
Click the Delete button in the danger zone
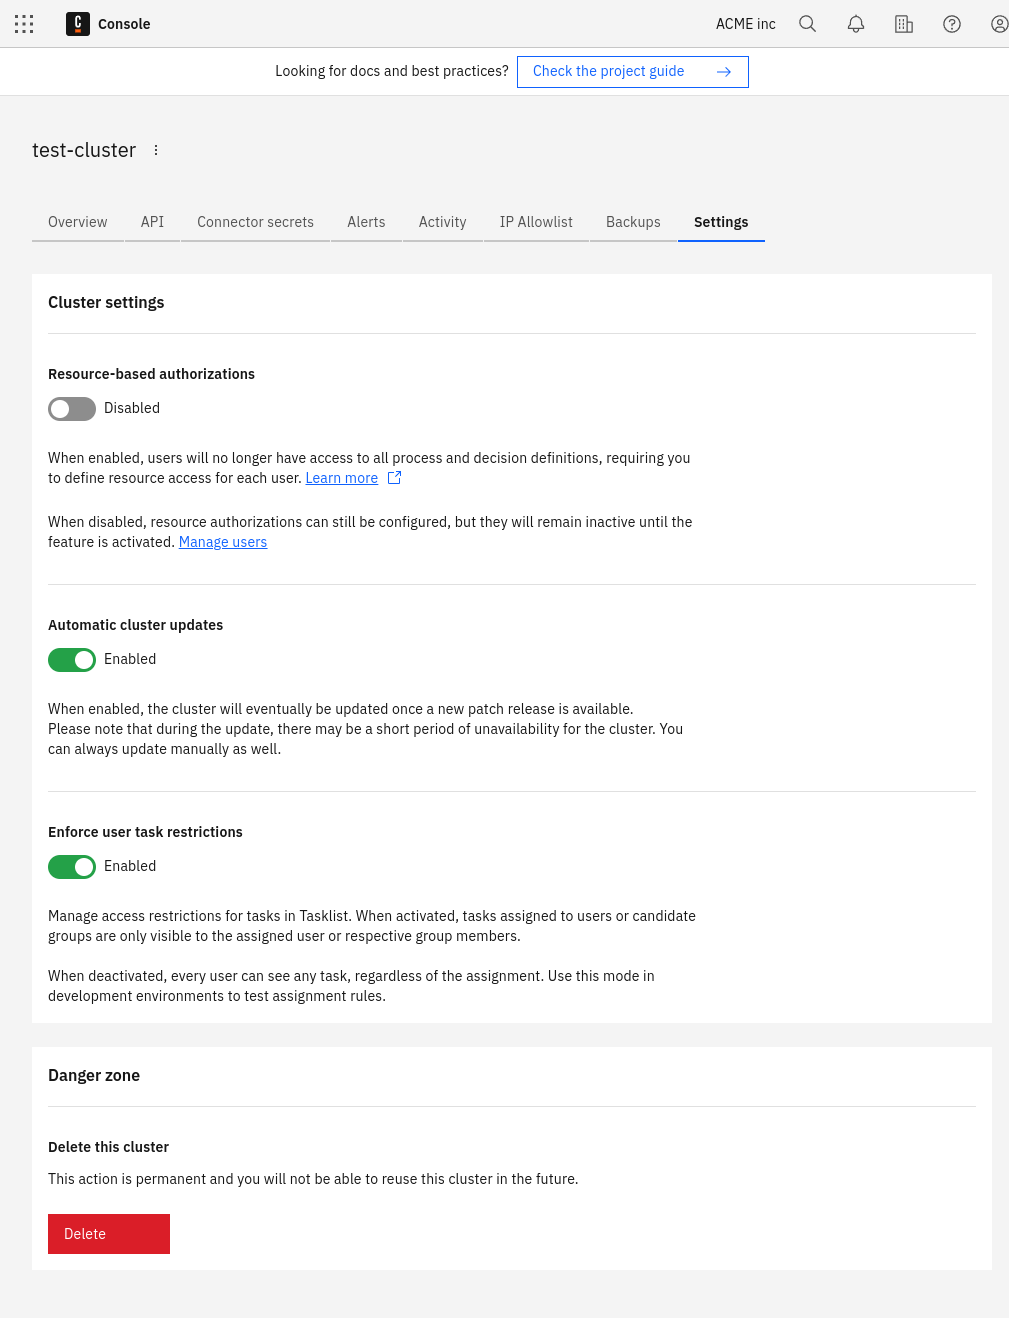[108, 1233]
